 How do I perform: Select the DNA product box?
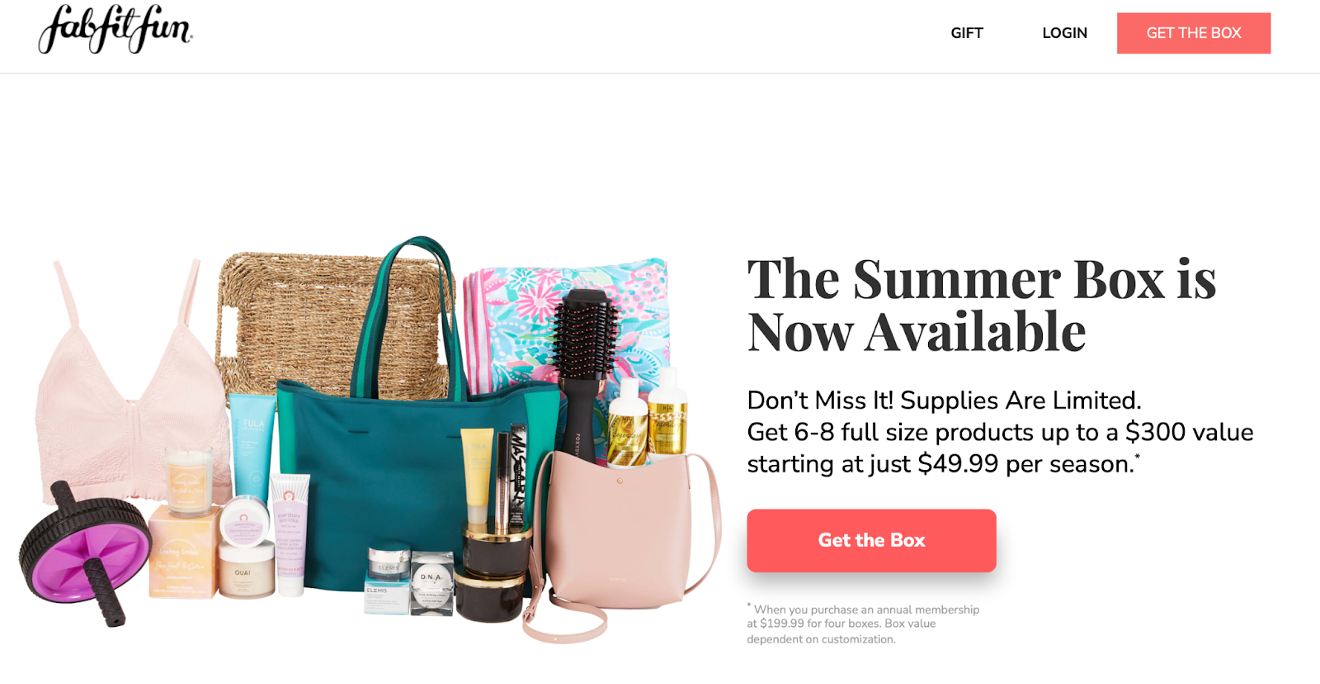click(432, 583)
